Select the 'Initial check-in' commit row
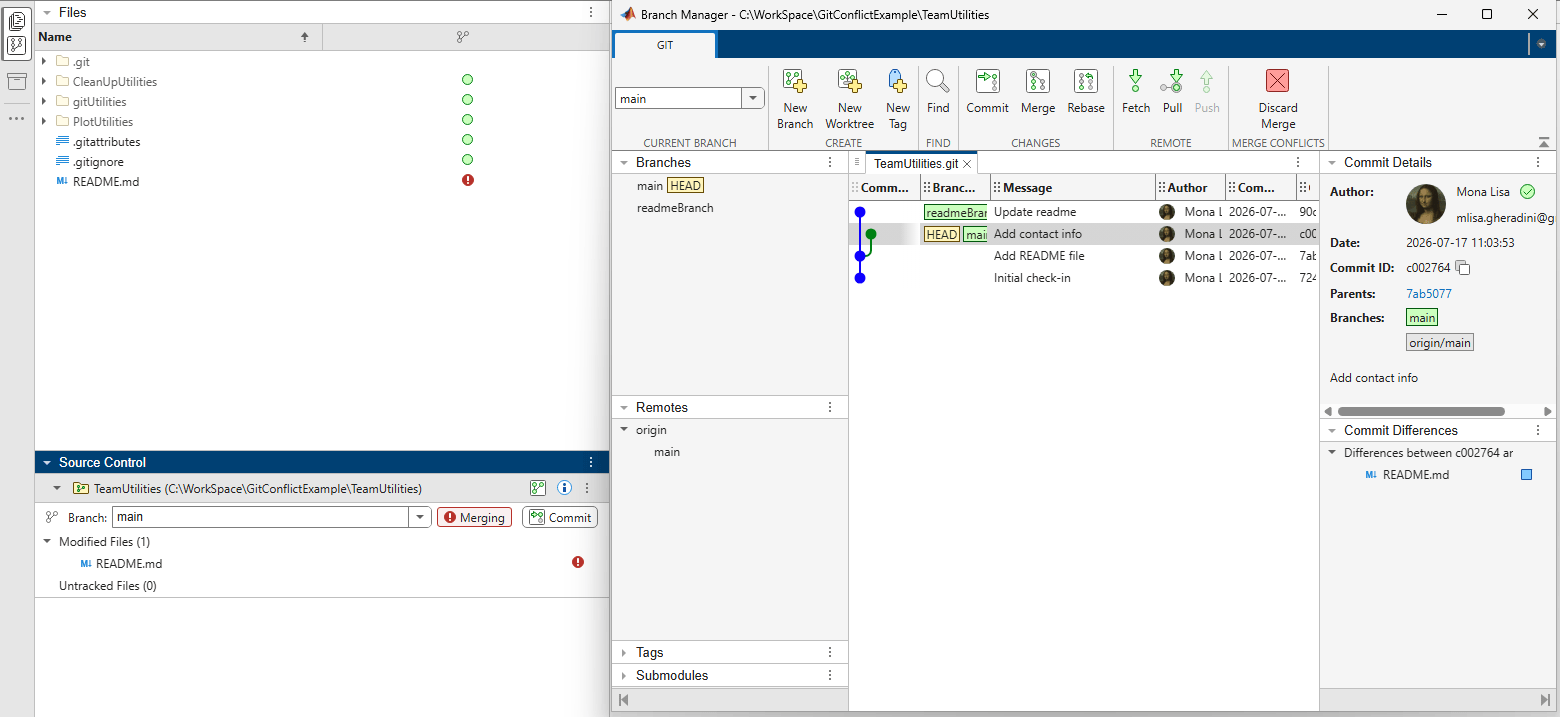The width and height of the screenshot is (1560, 717). [1083, 278]
